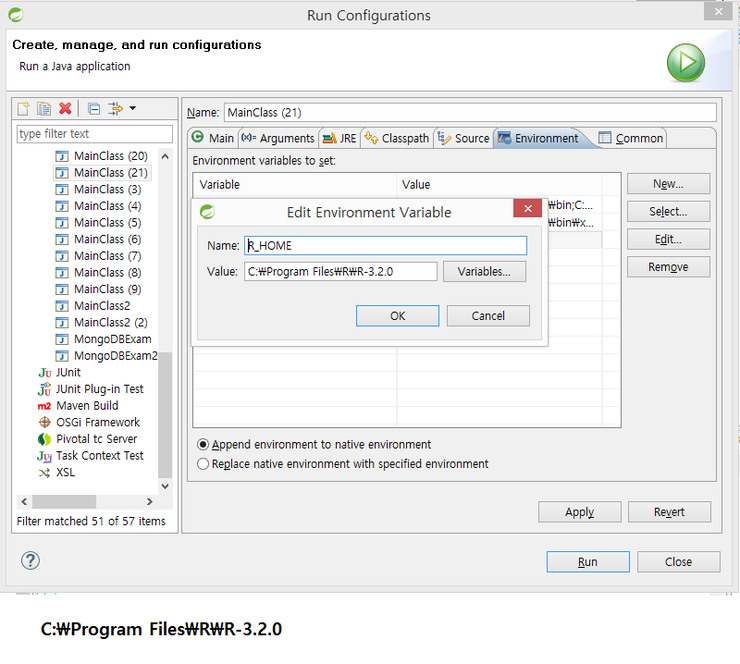The height and width of the screenshot is (664, 740).
Task: Close the Edit Environment Variable dialog
Action: tap(527, 209)
